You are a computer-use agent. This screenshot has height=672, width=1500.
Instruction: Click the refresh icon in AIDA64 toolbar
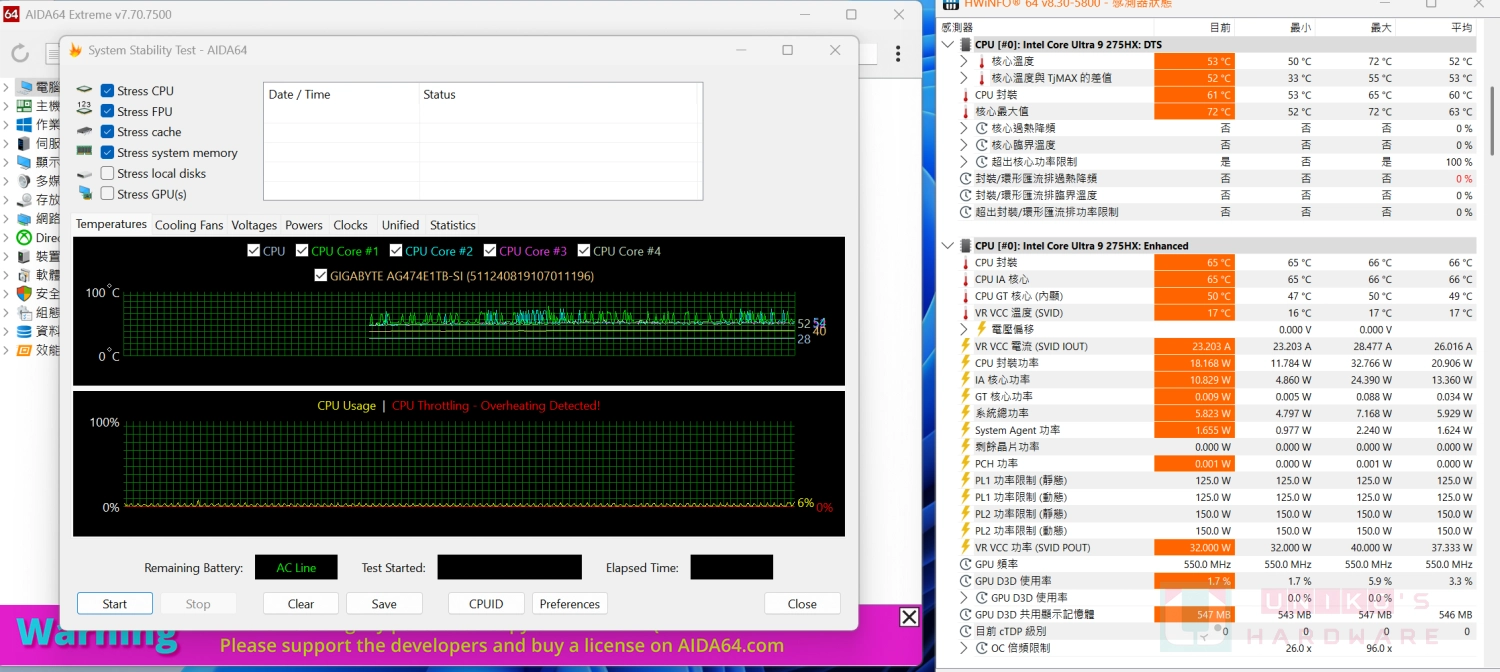(x=20, y=54)
